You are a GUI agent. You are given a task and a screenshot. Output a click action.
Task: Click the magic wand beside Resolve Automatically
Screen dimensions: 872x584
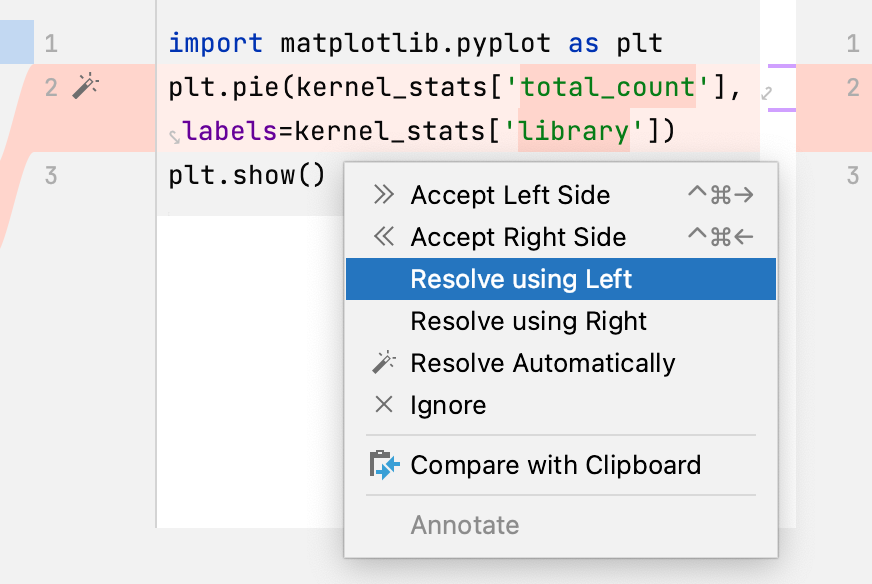(382, 363)
